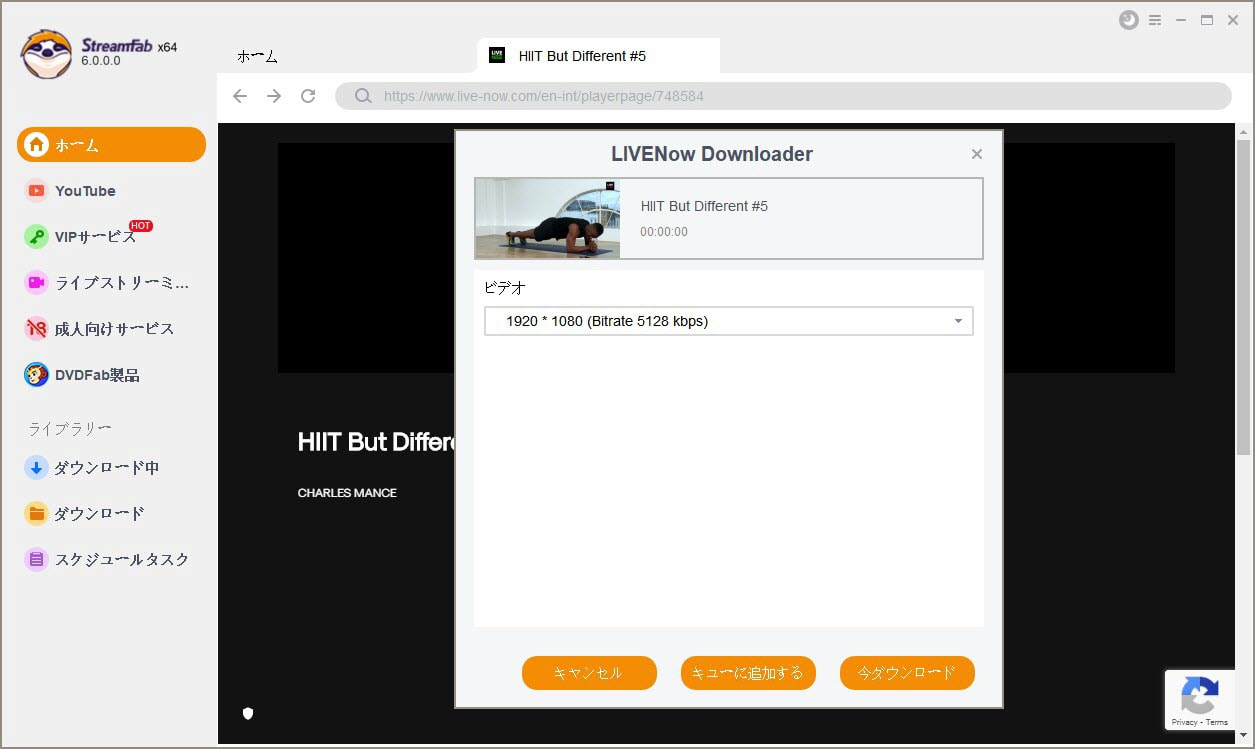The width and height of the screenshot is (1255, 749).
Task: Click the search magnifier in the address bar
Action: pyautogui.click(x=363, y=97)
